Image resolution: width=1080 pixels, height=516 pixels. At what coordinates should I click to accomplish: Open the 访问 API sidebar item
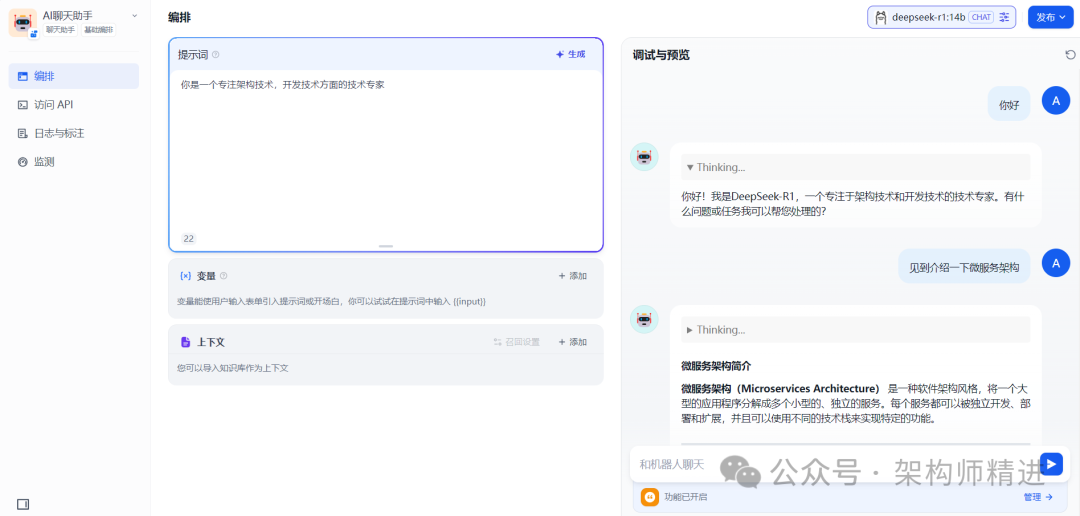click(x=74, y=105)
